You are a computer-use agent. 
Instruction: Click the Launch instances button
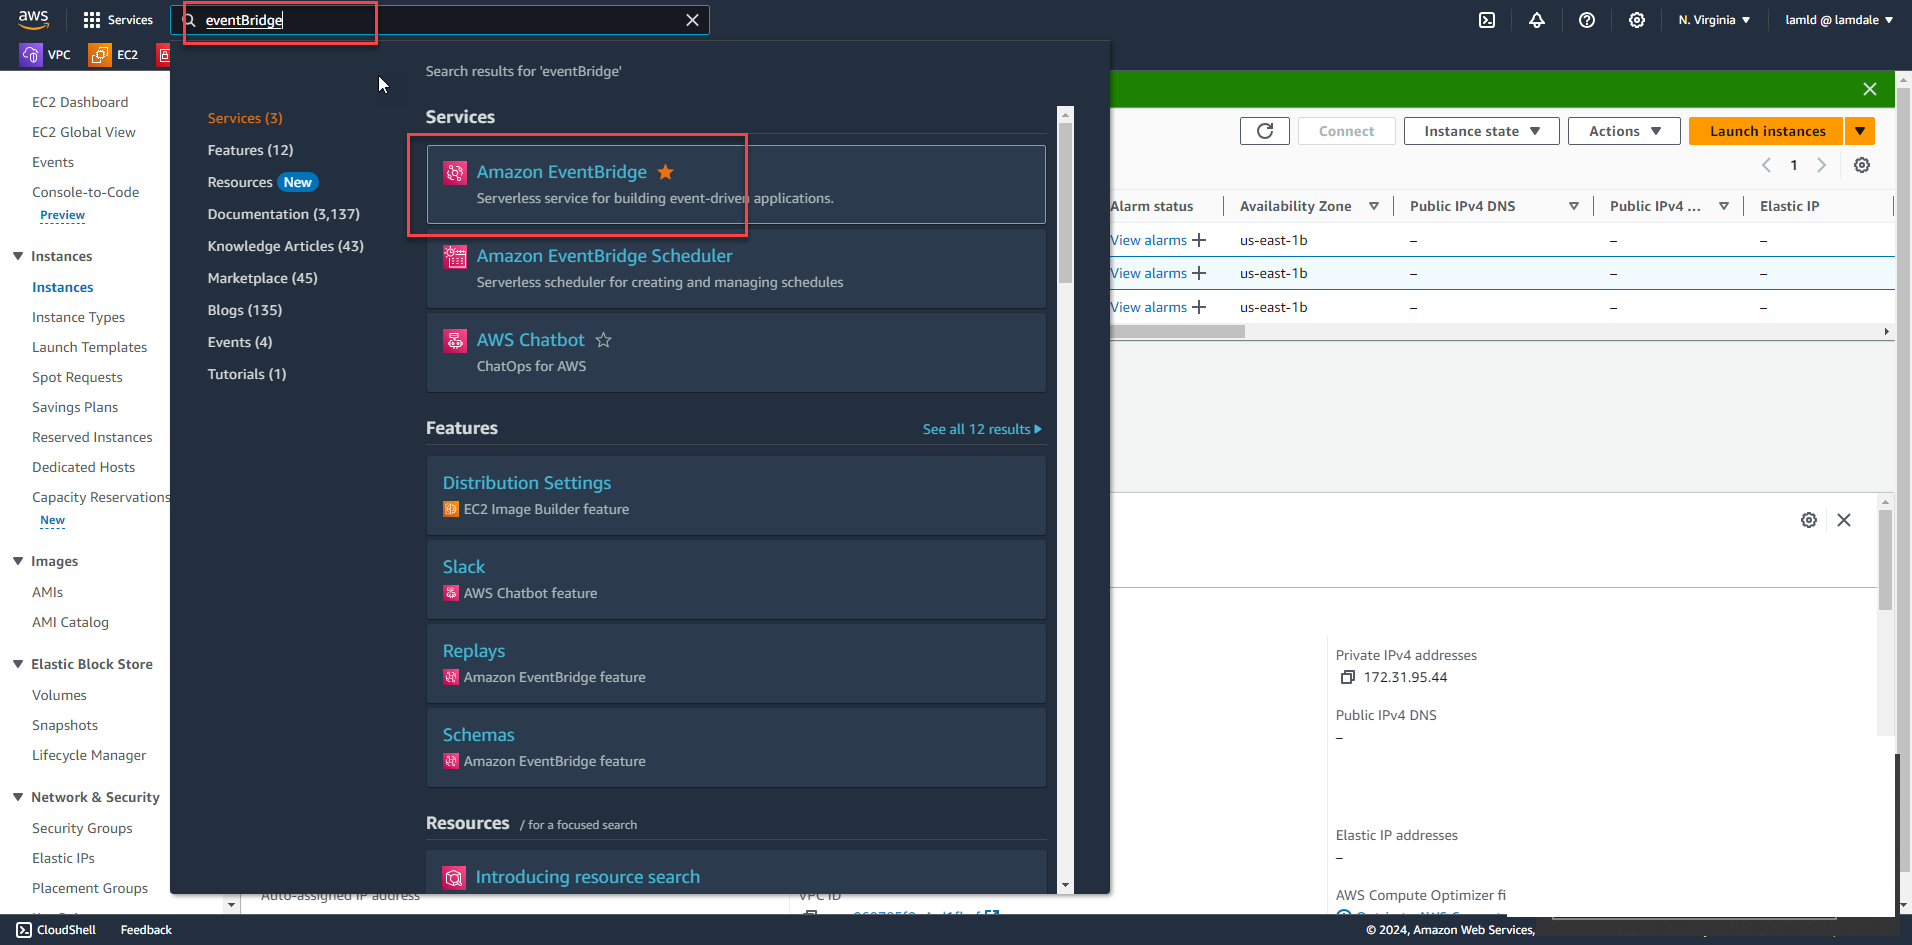[1767, 131]
